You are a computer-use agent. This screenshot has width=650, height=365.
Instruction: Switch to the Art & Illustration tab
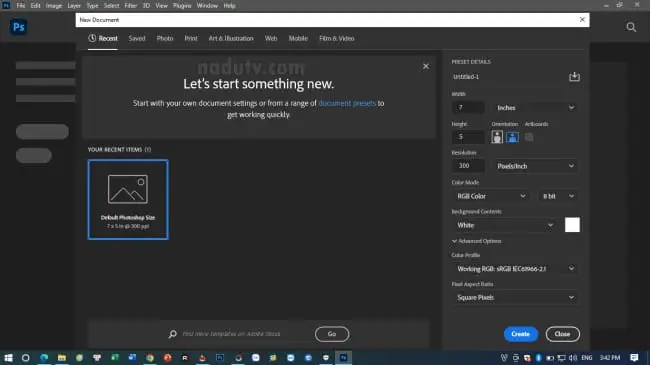[230, 38]
